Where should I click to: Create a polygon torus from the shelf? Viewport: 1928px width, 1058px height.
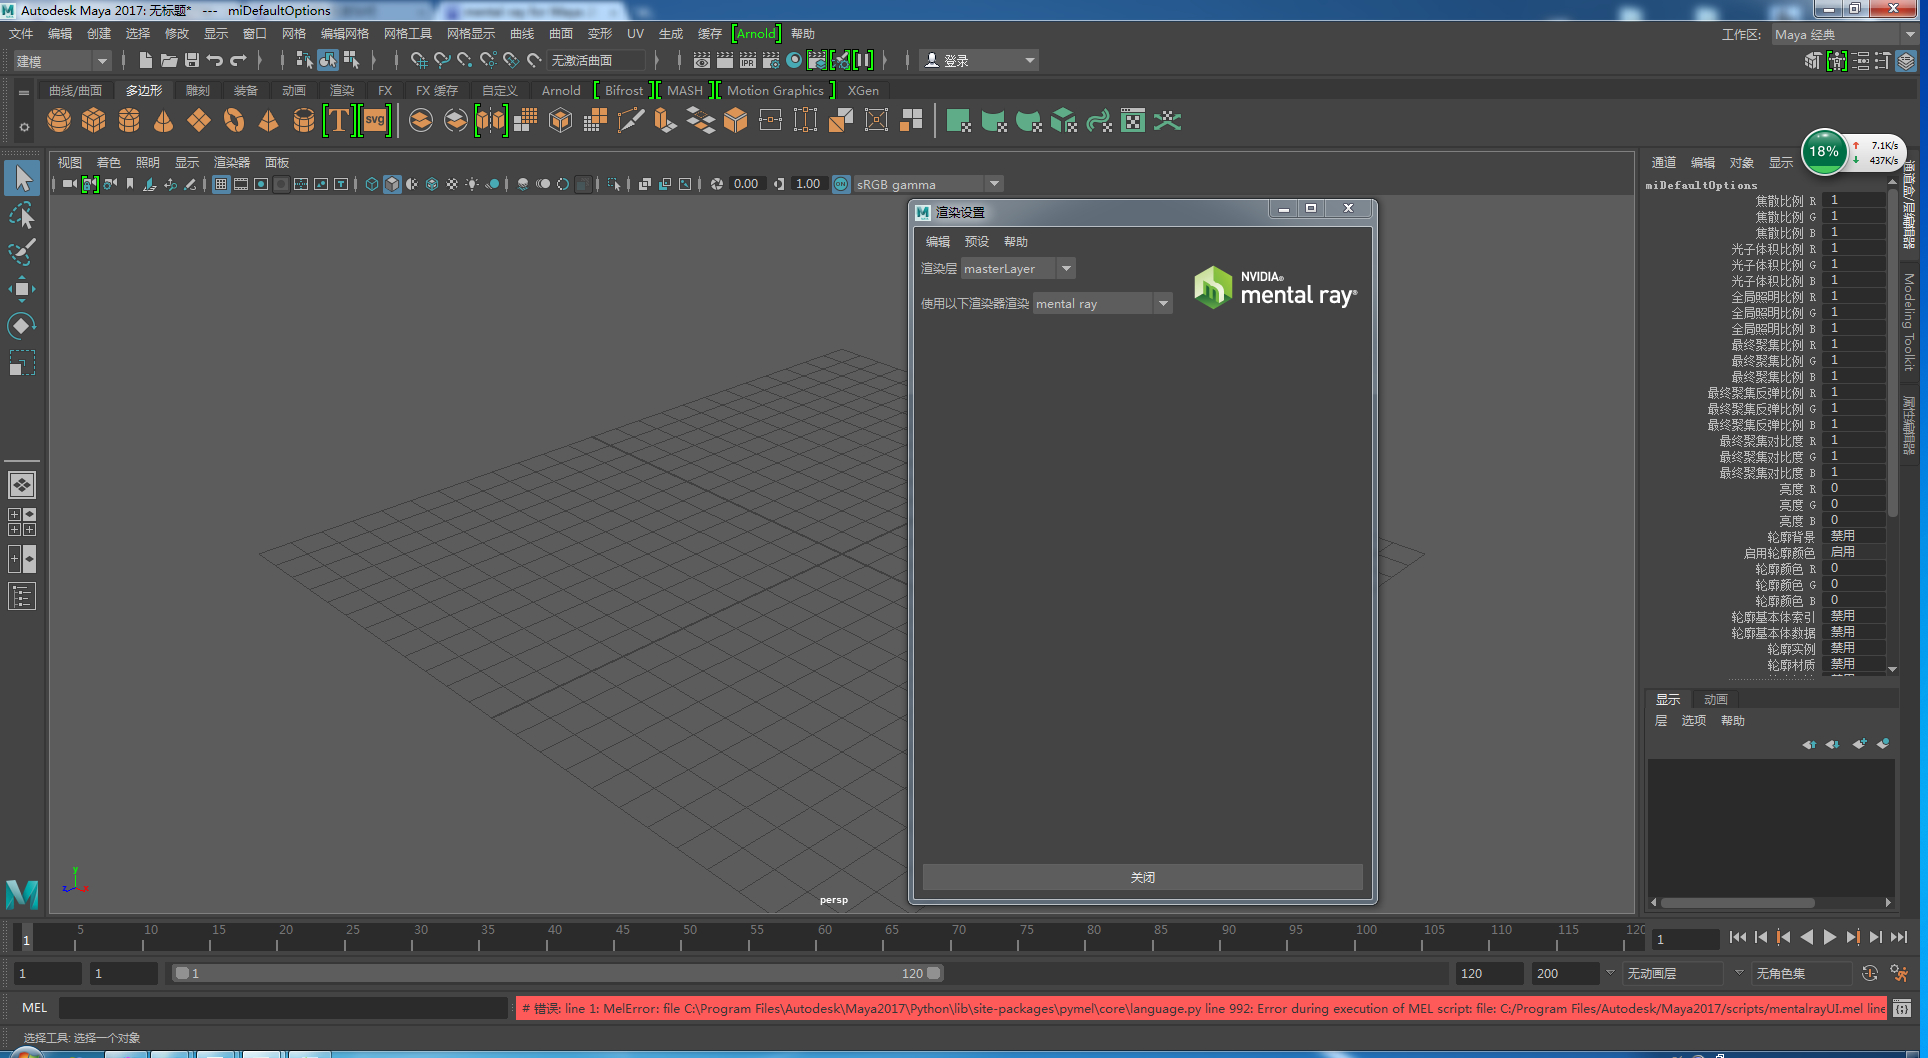(234, 121)
